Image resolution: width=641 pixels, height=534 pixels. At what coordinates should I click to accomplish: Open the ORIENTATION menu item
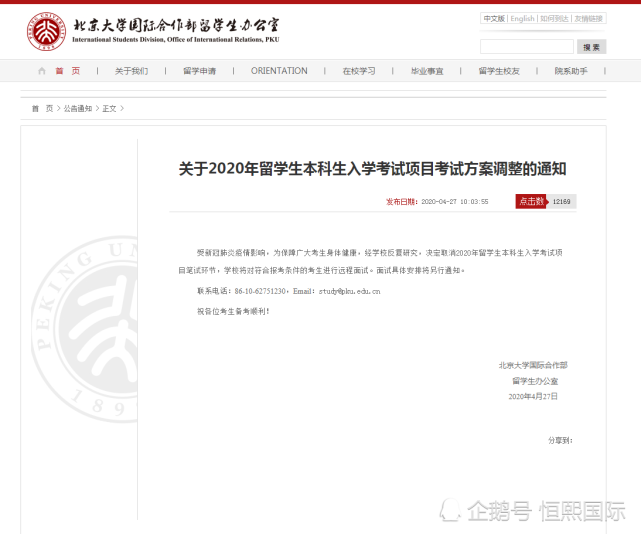pos(279,71)
